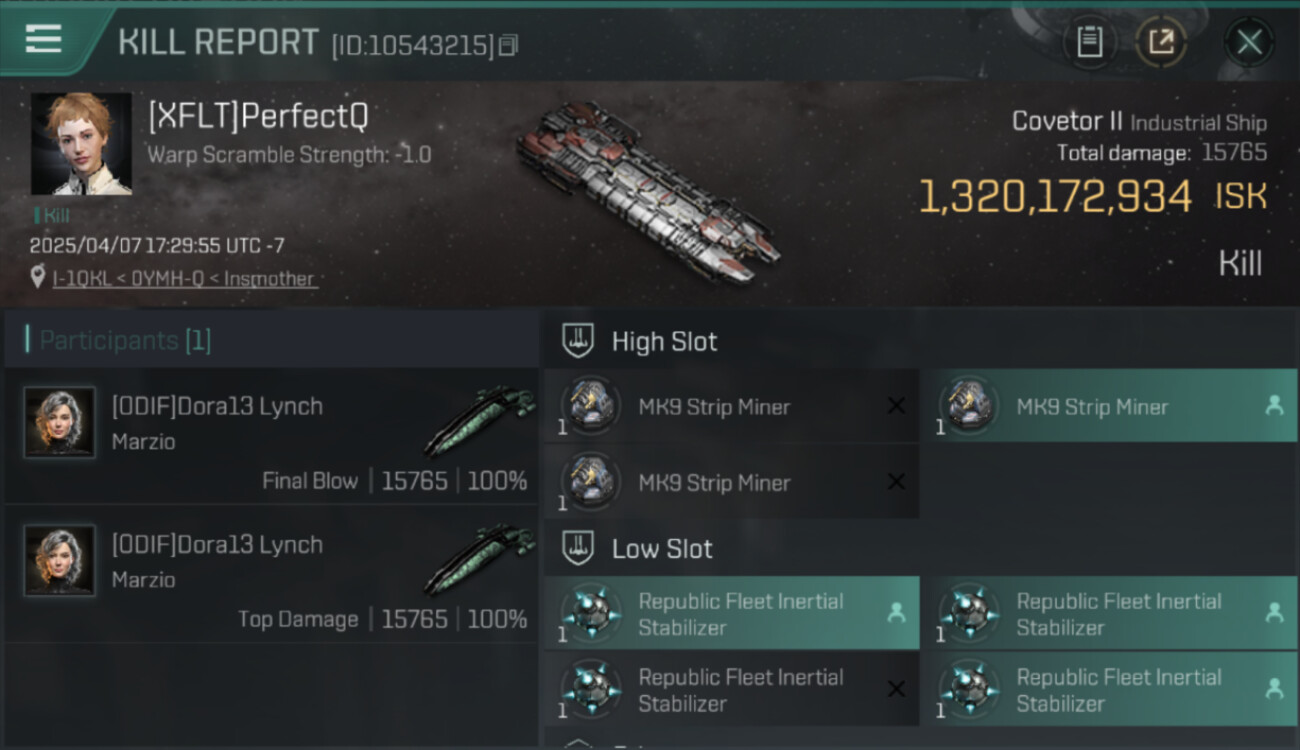Click the Top Damage participant row
Viewport: 1300px width, 750px height.
[x=272, y=573]
